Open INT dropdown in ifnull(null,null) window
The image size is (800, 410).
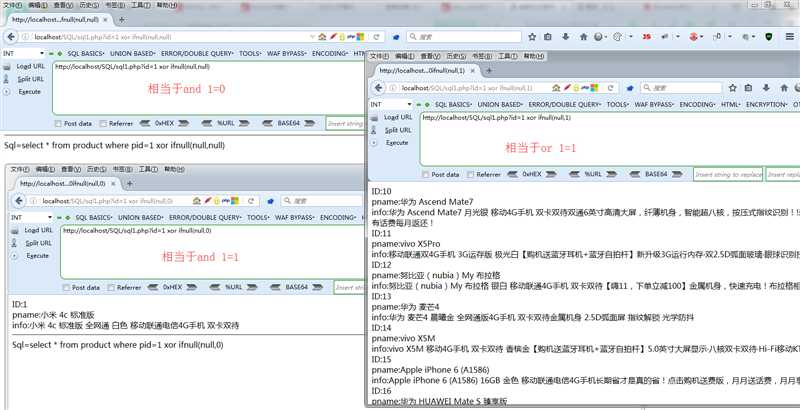pos(23,53)
